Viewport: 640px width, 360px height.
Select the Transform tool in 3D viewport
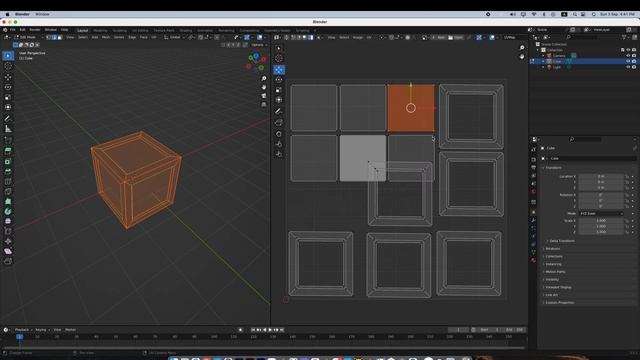coord(8,107)
